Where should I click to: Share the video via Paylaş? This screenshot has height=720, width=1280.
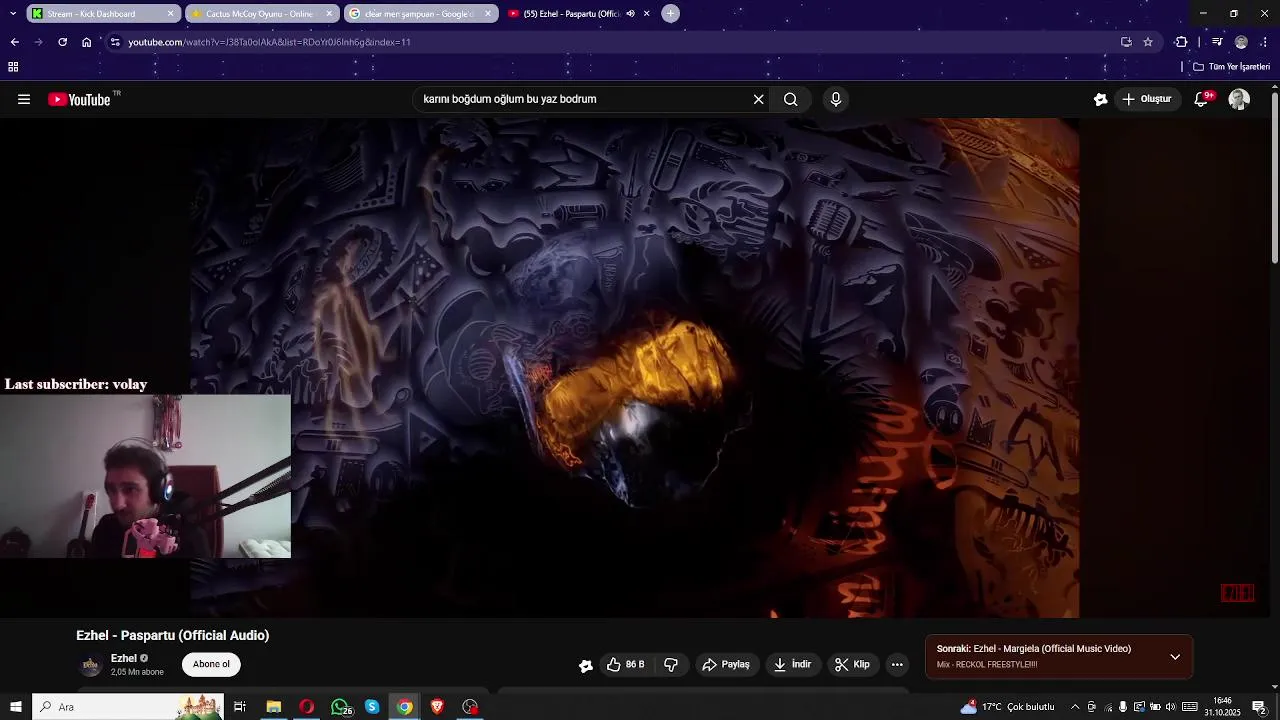tap(727, 664)
